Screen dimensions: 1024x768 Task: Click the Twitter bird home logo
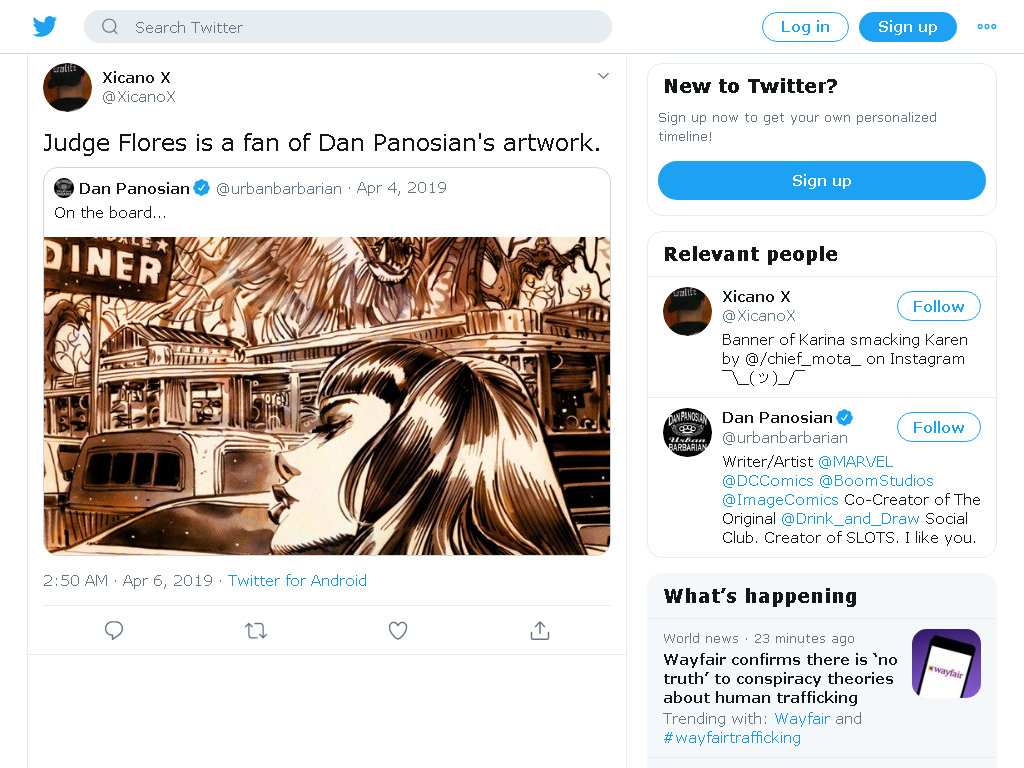pos(45,26)
